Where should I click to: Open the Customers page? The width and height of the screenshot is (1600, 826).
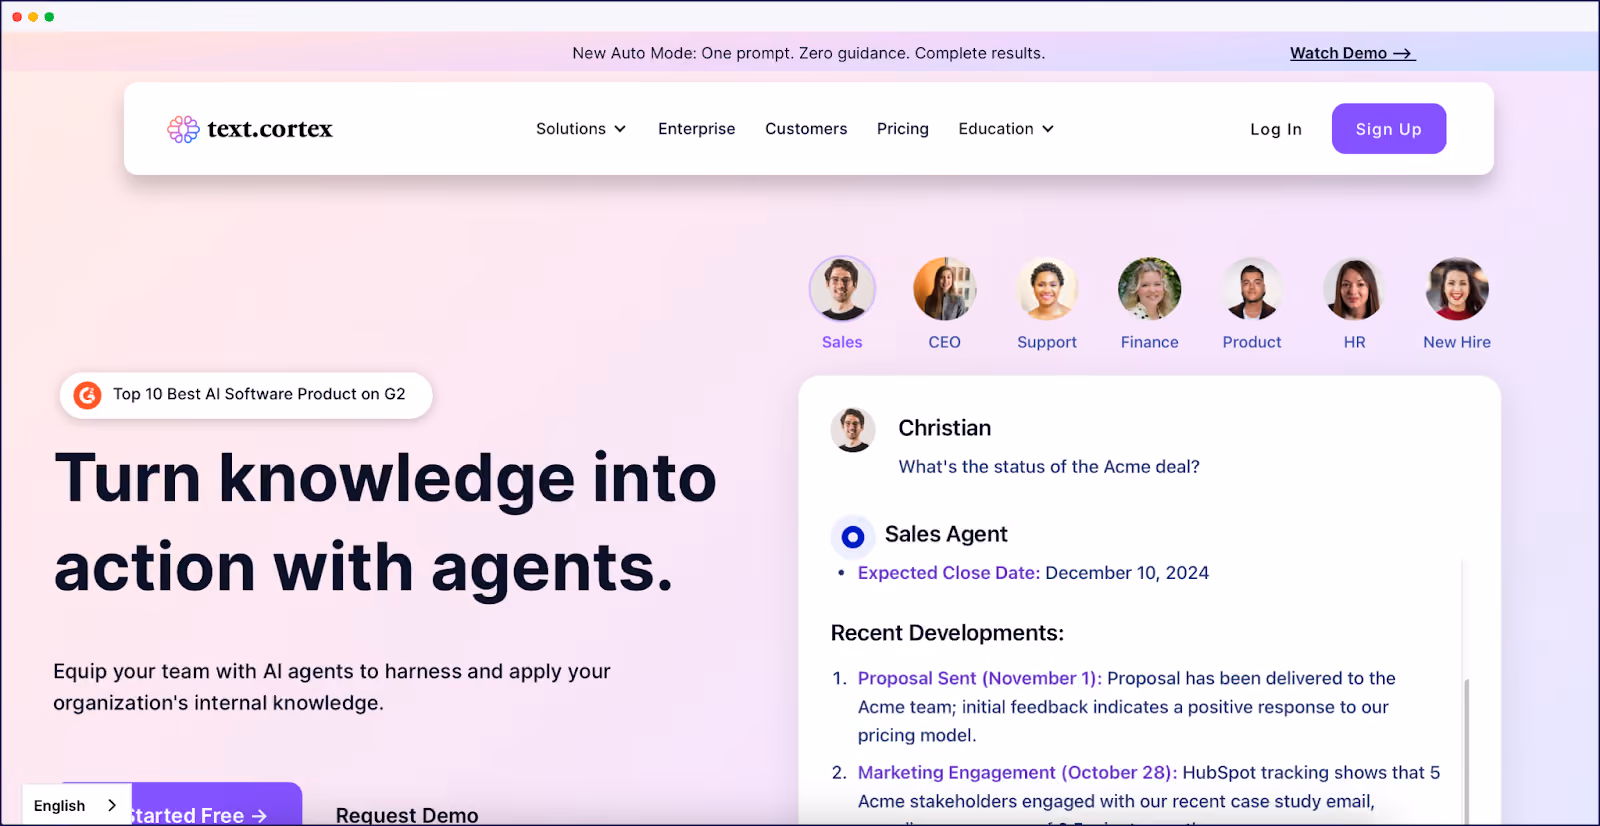pyautogui.click(x=806, y=129)
